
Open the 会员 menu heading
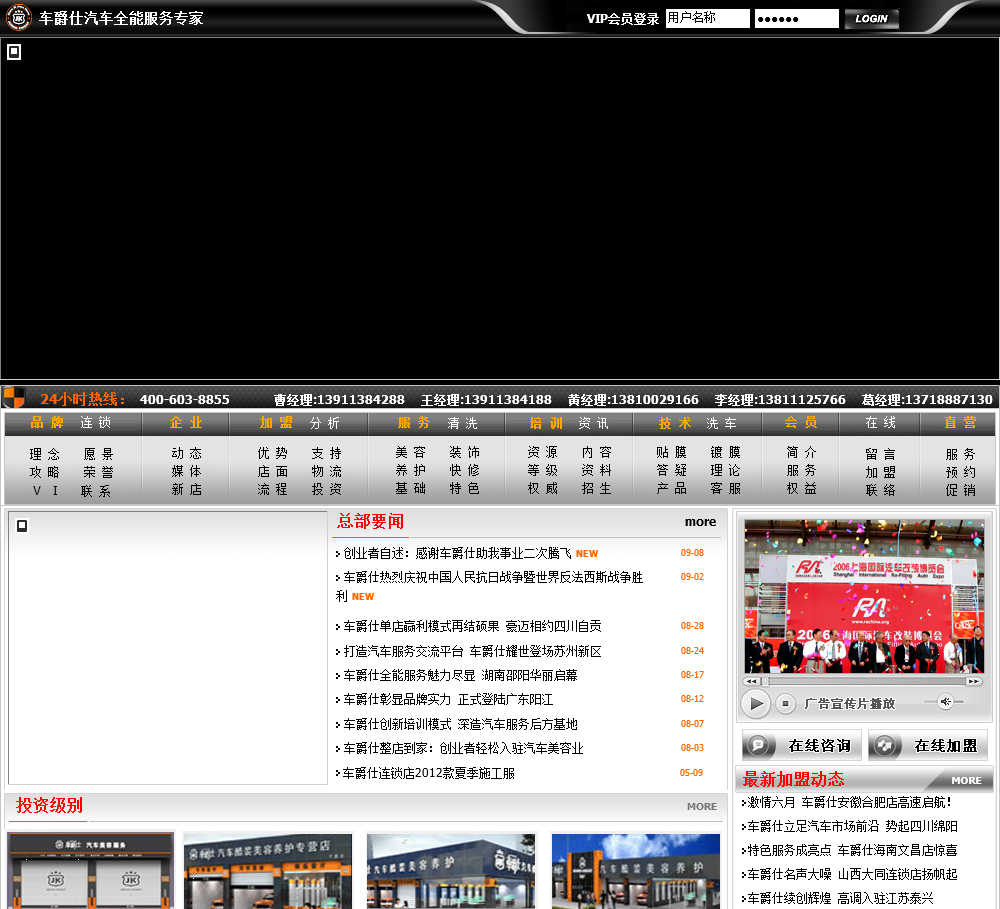click(x=801, y=422)
